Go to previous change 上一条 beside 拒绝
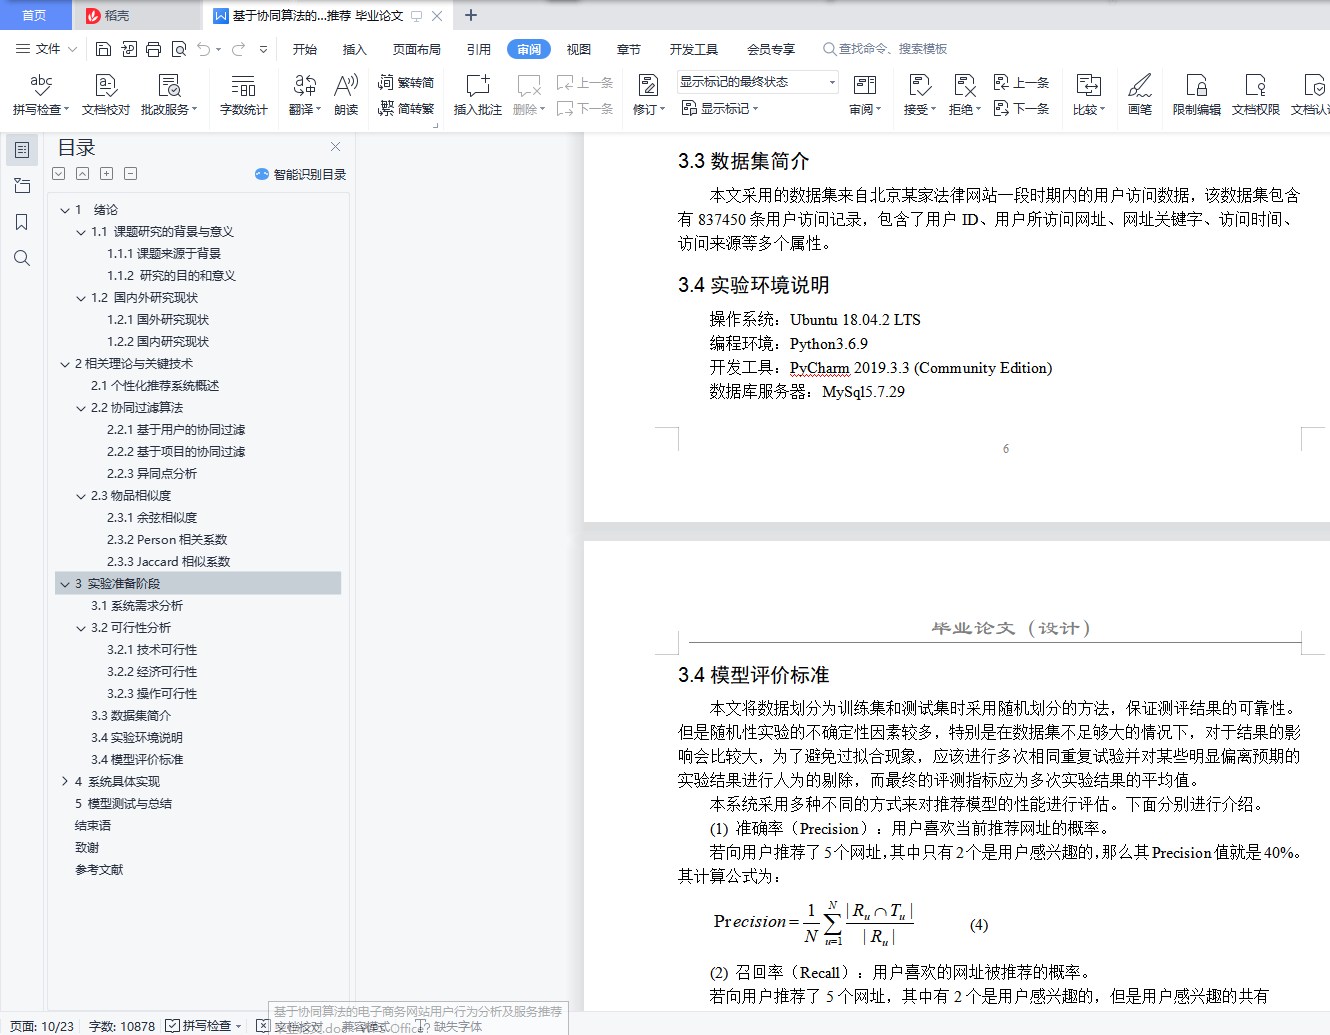This screenshot has height=1035, width=1330. (x=1021, y=82)
